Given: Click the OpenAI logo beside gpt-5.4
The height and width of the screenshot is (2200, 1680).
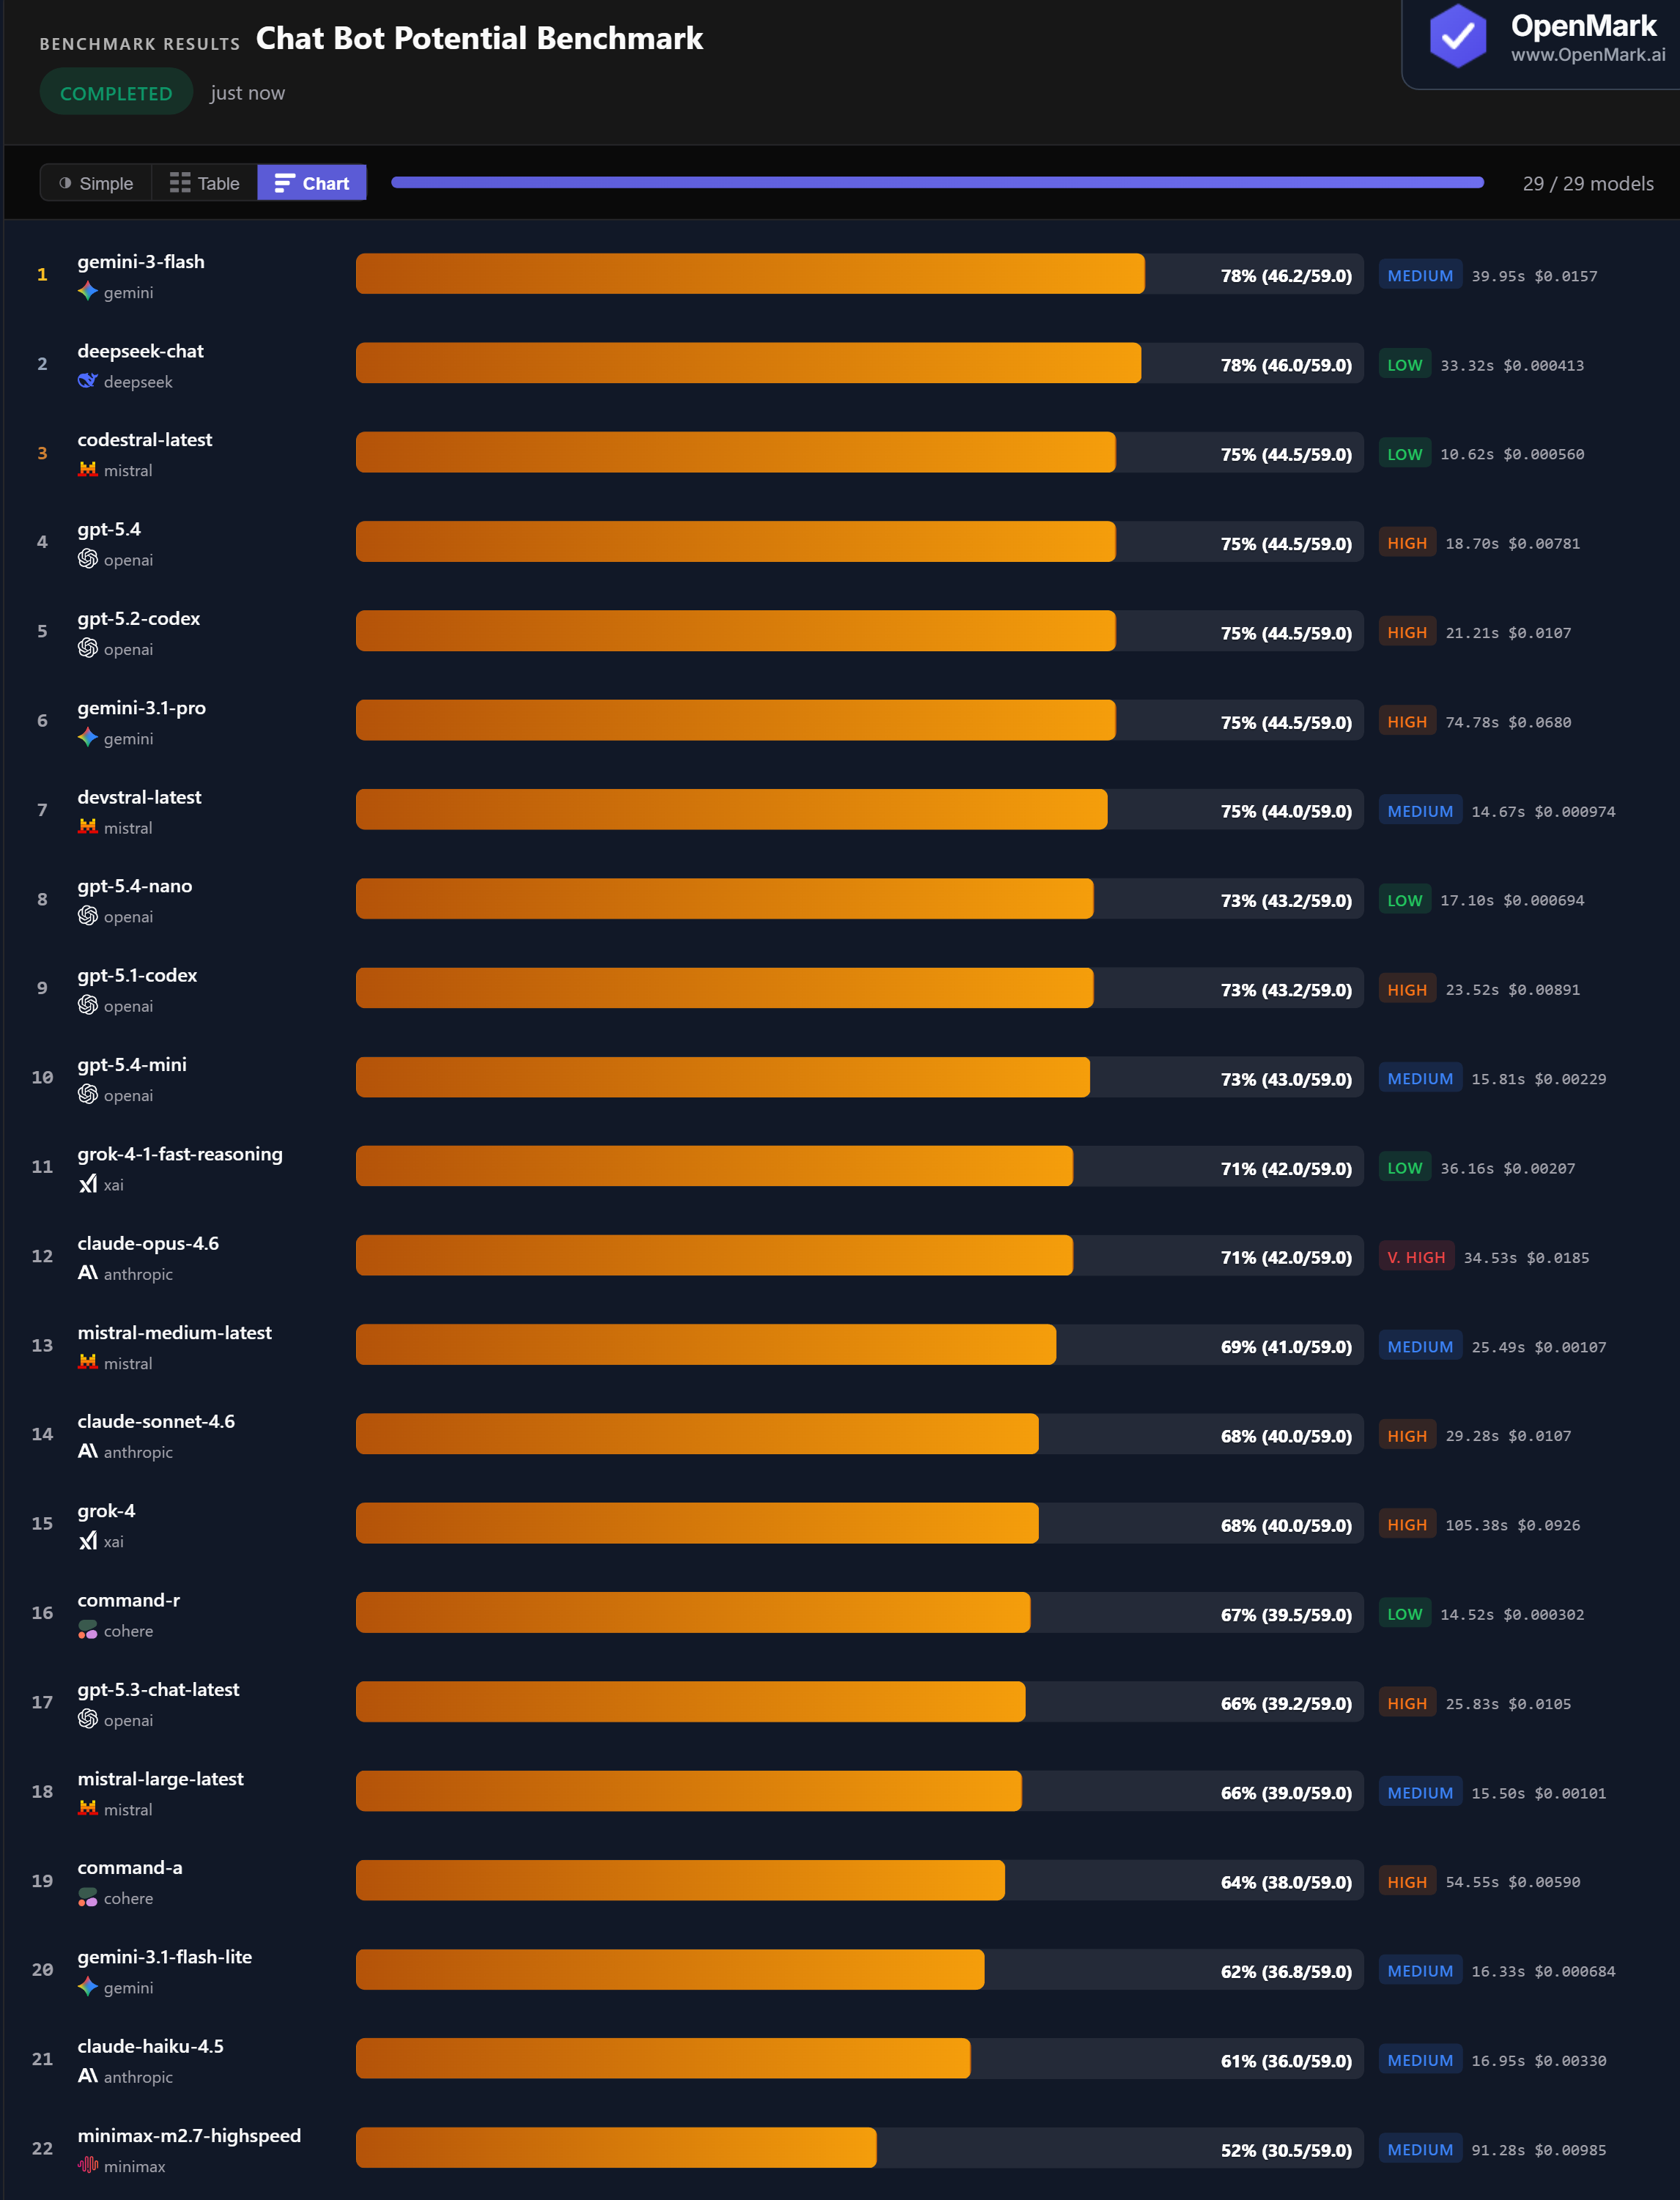Looking at the screenshot, I should pyautogui.click(x=87, y=559).
